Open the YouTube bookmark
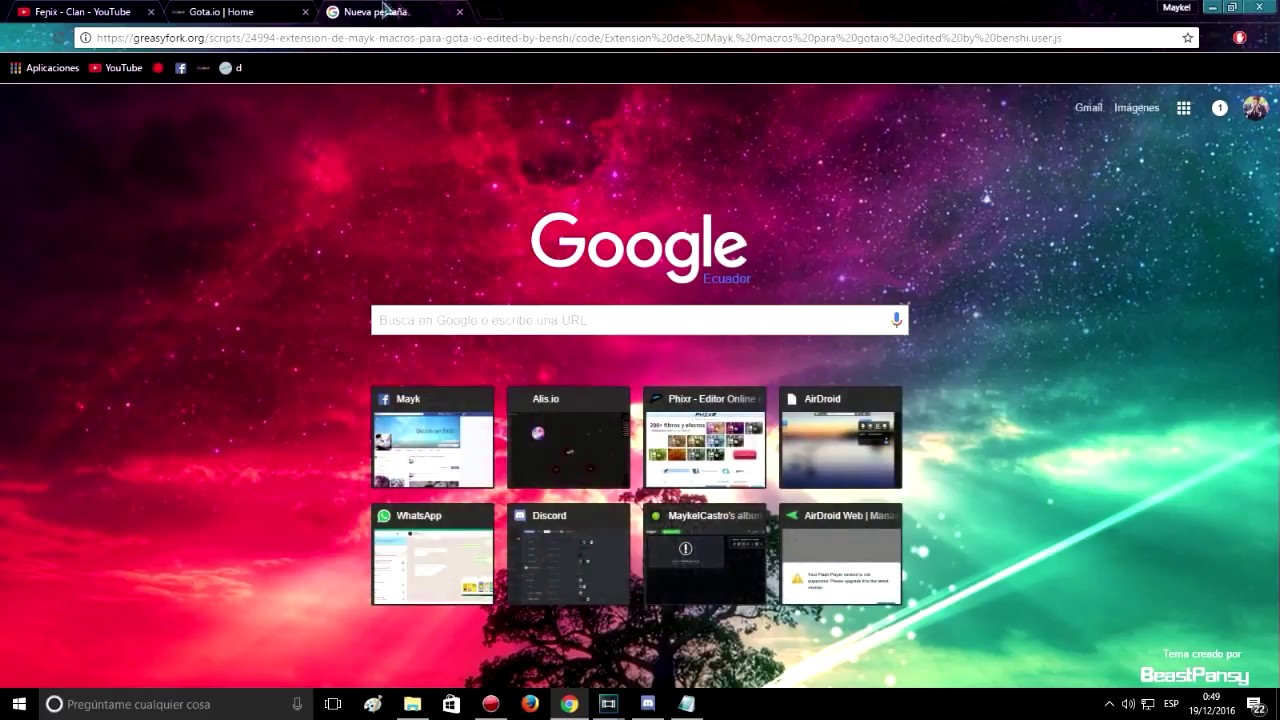The width and height of the screenshot is (1280, 720). (116, 68)
